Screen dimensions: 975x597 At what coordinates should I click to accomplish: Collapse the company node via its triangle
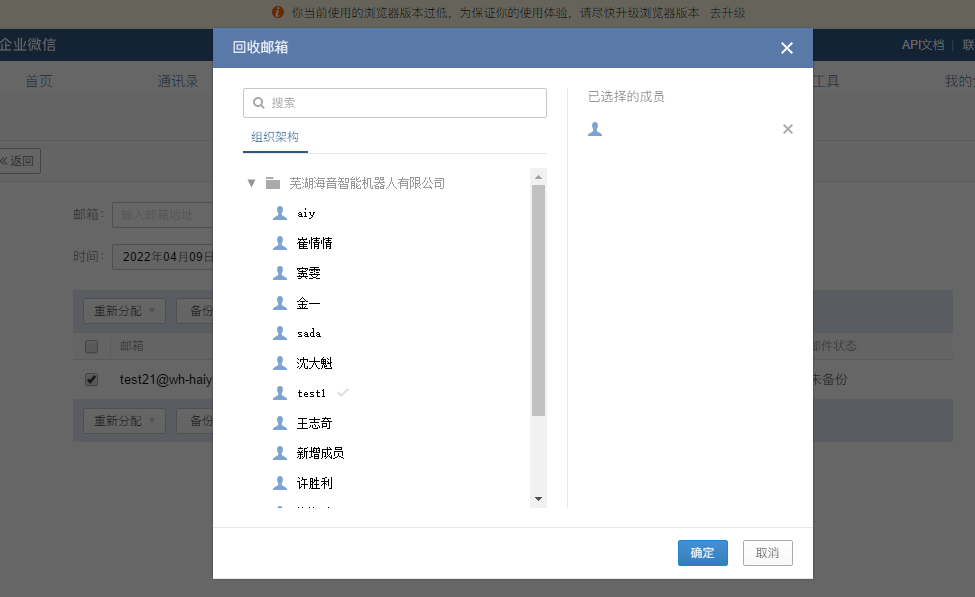click(251, 182)
